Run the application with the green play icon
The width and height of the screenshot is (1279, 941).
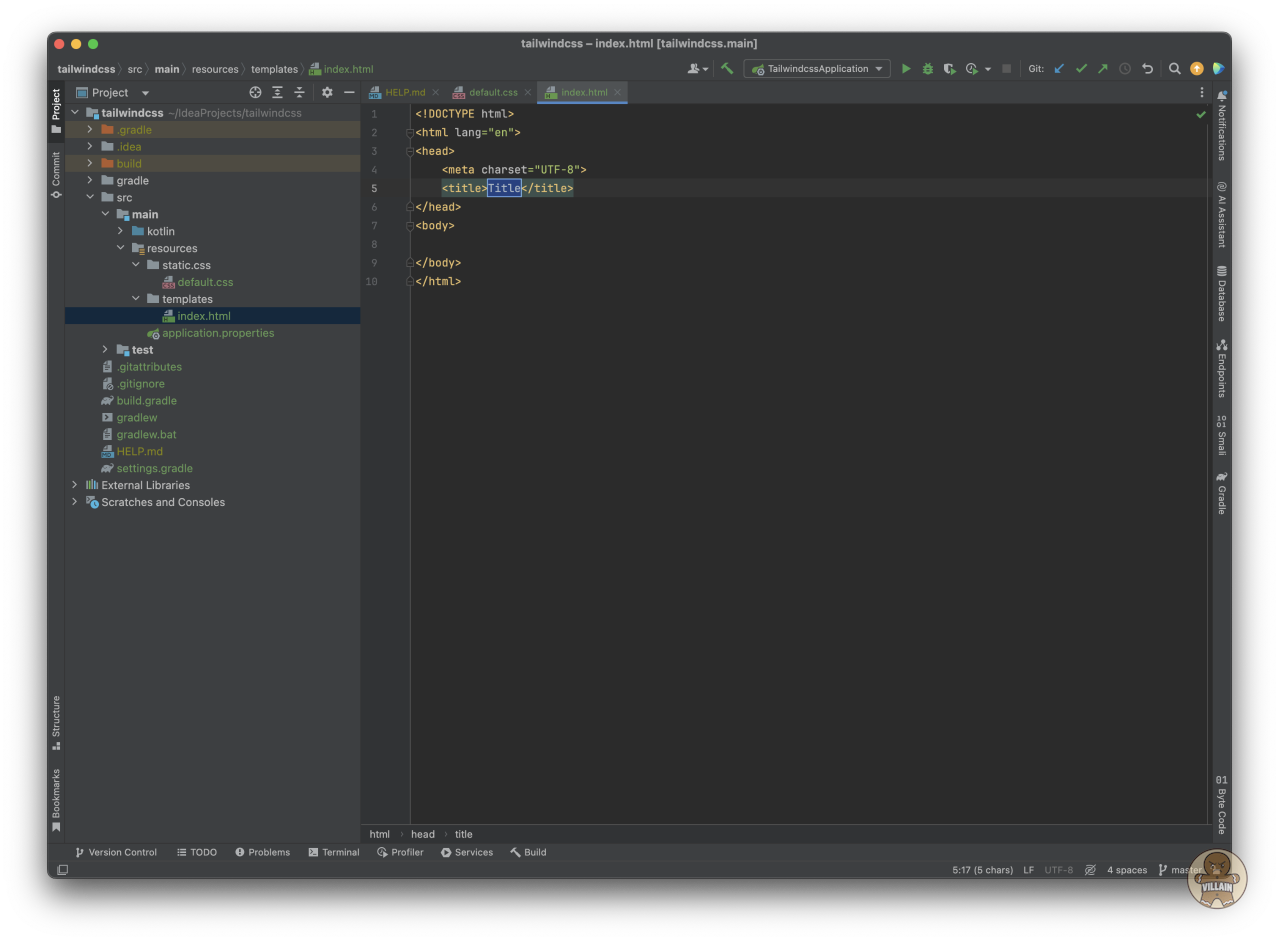(x=906, y=69)
